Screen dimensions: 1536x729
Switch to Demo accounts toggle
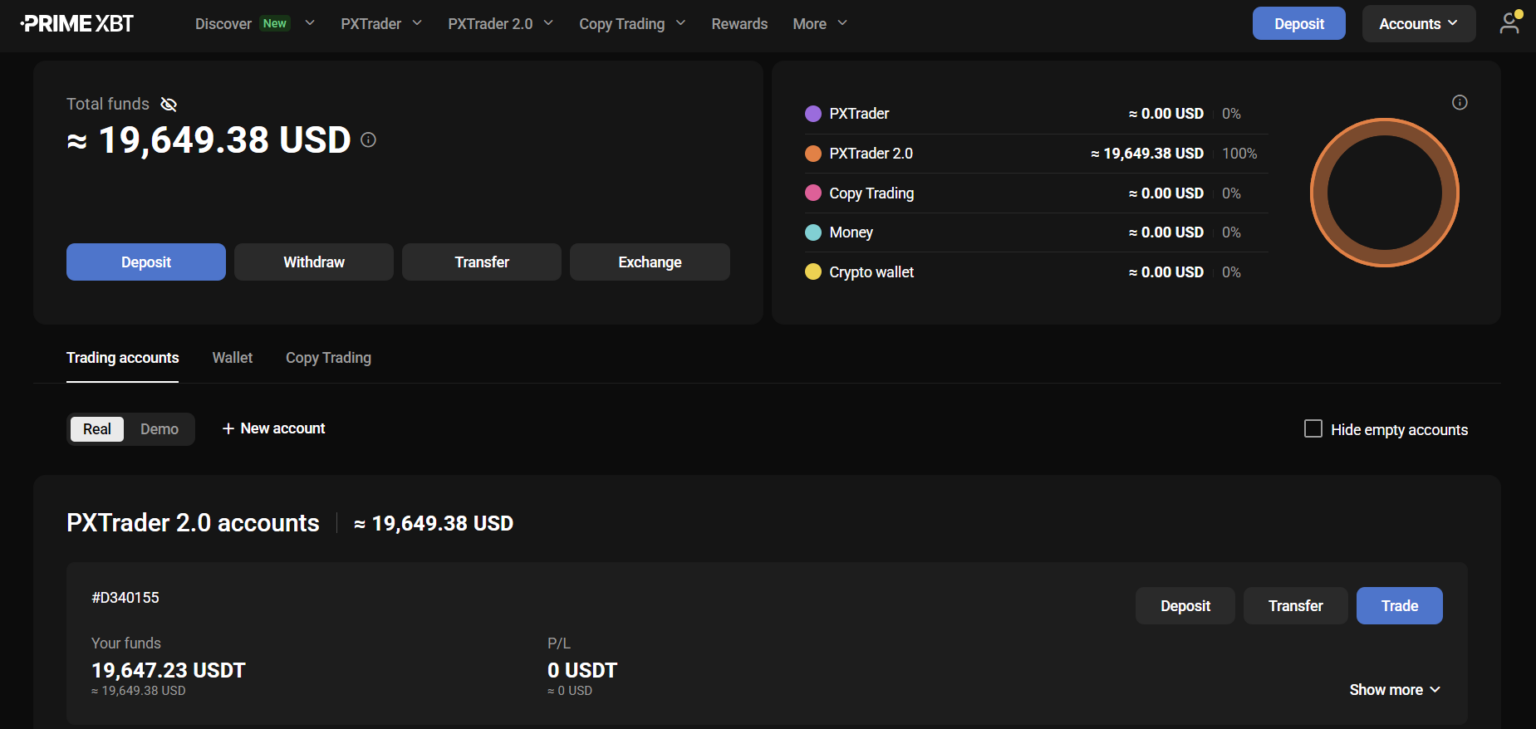pos(159,429)
